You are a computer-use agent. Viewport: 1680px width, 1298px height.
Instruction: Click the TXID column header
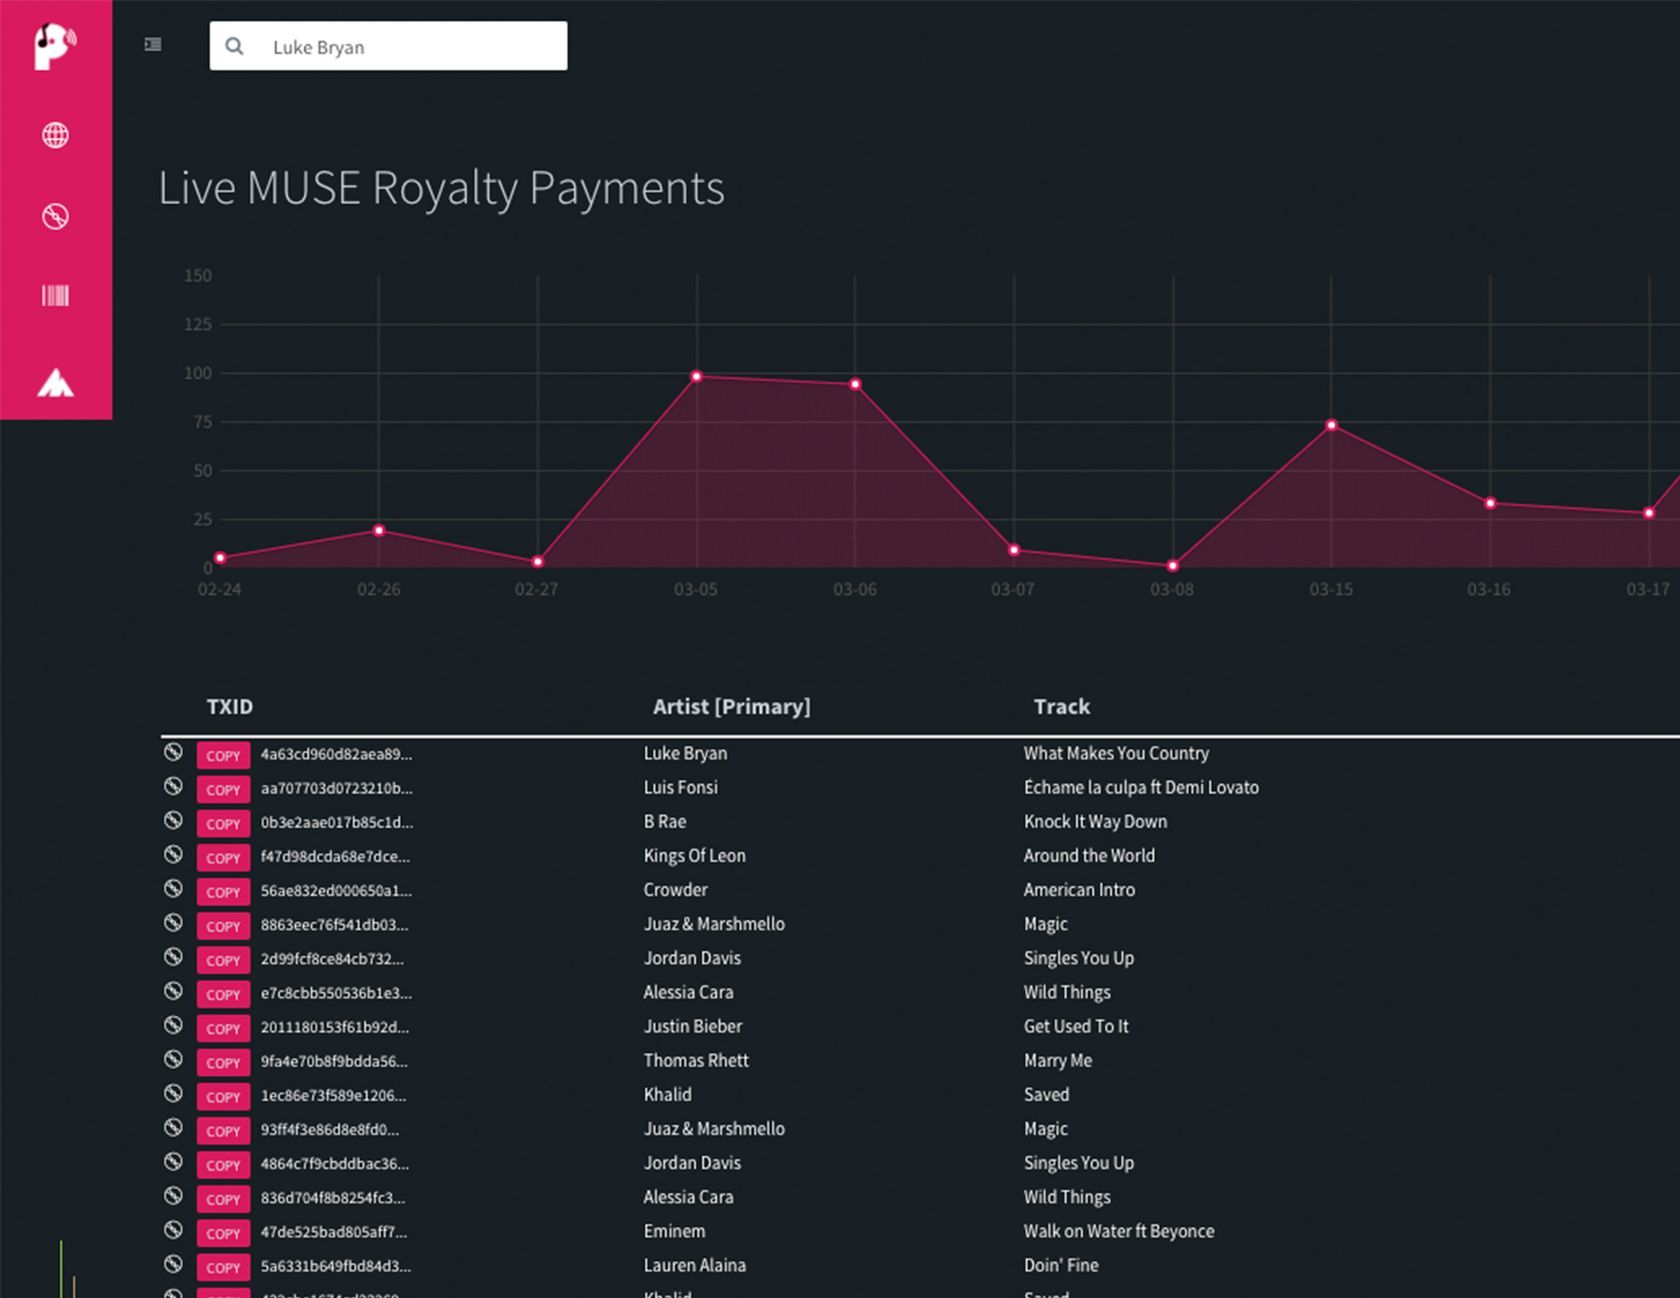click(x=229, y=706)
